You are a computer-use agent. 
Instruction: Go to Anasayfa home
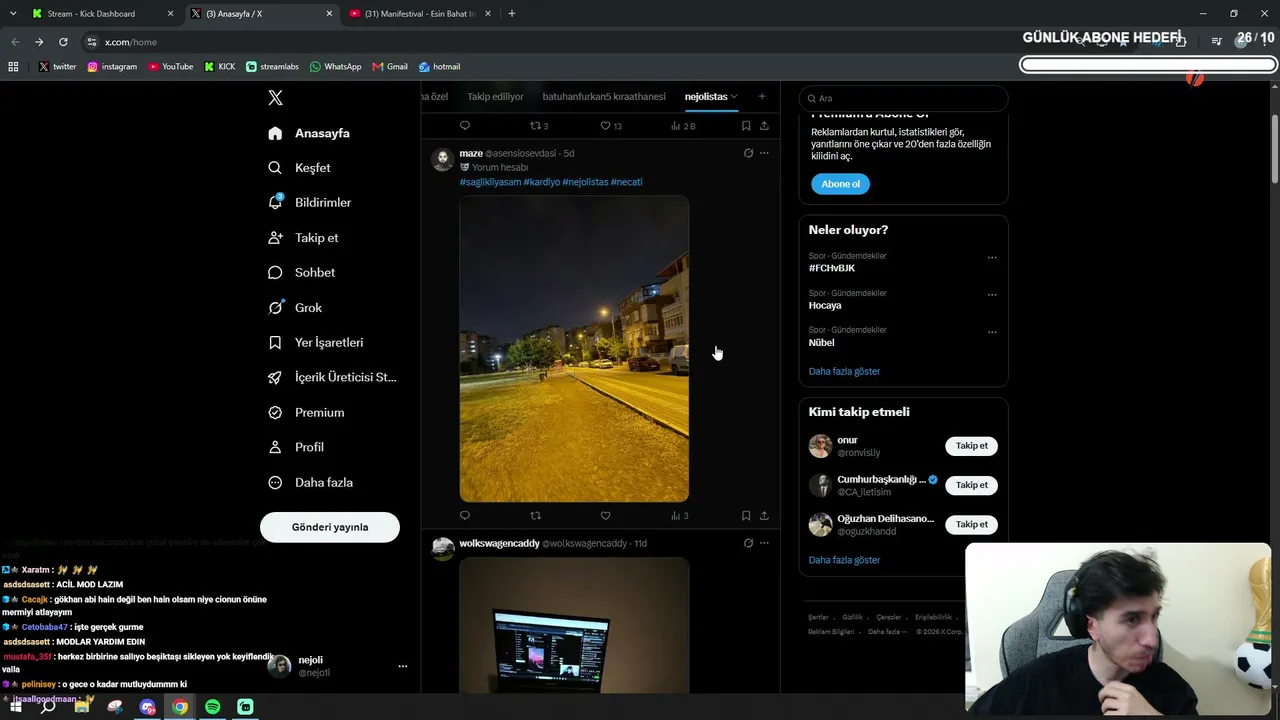point(308,133)
